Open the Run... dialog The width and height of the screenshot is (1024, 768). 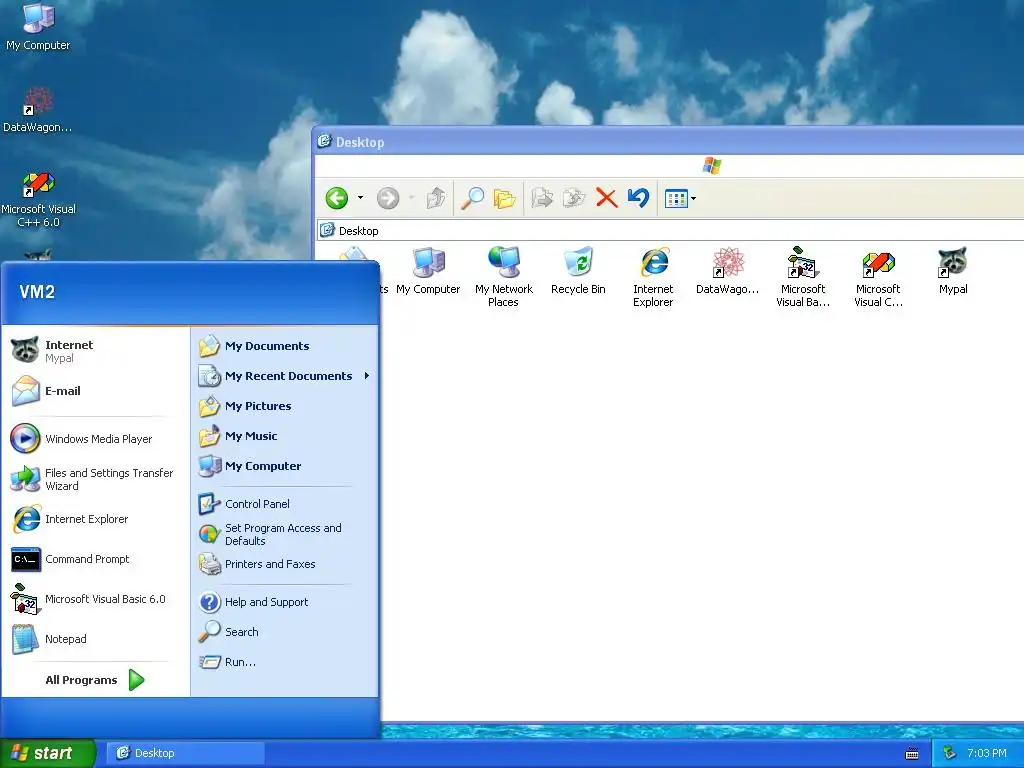pyautogui.click(x=285, y=662)
